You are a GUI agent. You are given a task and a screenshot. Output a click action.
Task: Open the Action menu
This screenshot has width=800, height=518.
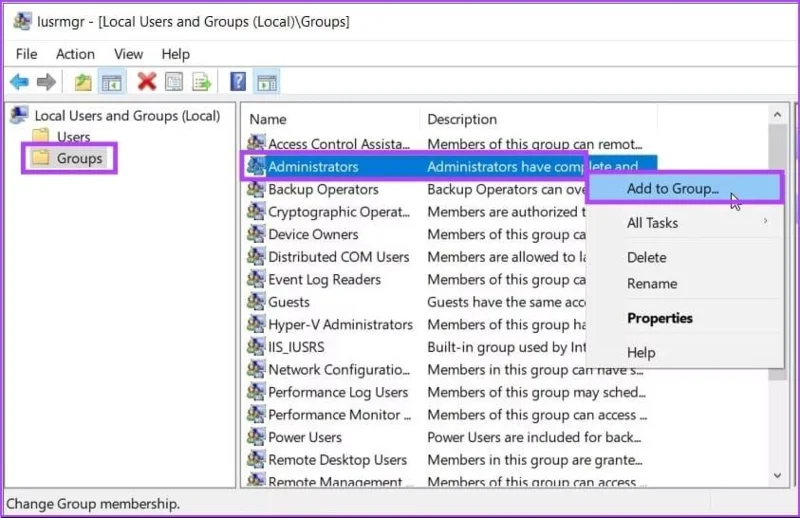[x=75, y=54]
